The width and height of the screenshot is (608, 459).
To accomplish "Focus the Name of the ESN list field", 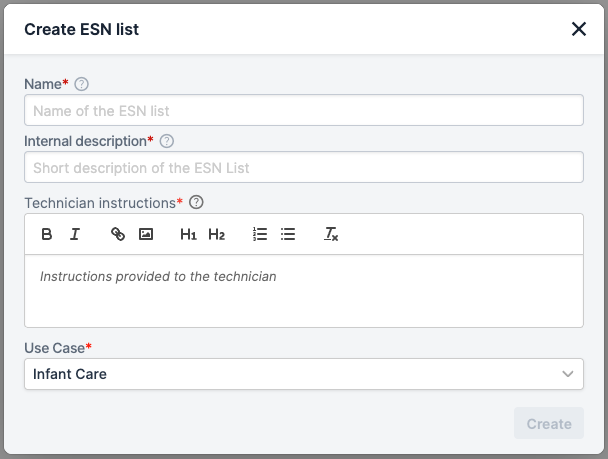I will pyautogui.click(x=304, y=110).
